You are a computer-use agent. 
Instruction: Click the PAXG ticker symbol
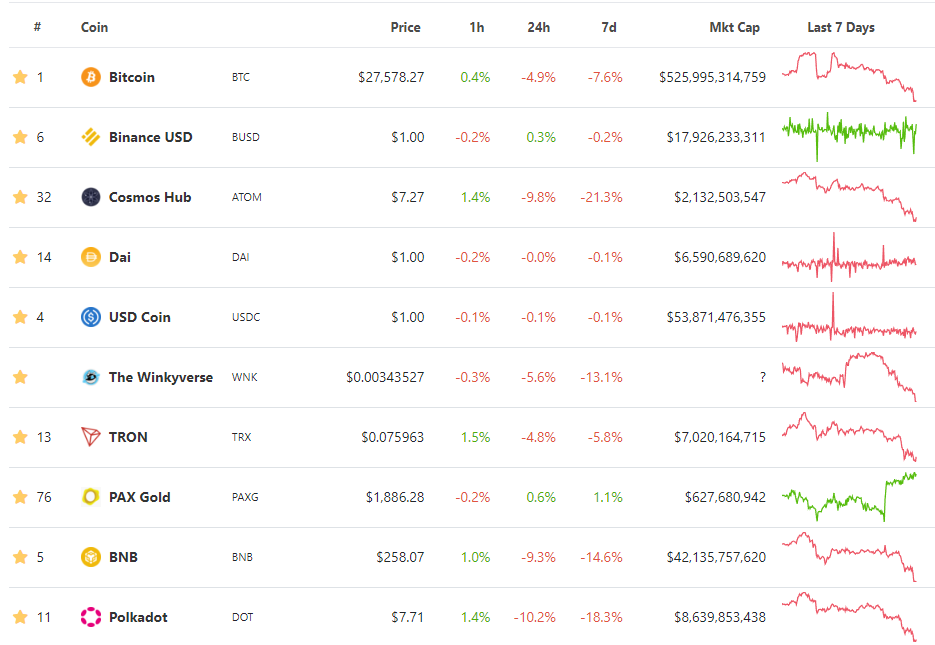point(245,497)
